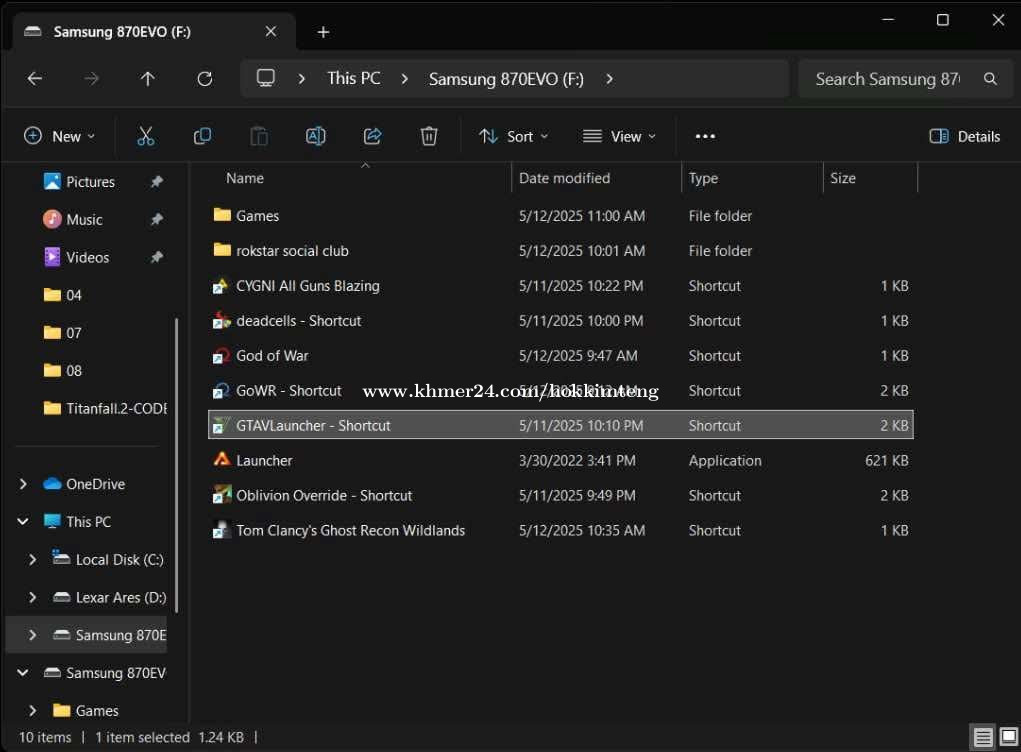
Task: Click the God of War shortcut icon
Action: click(222, 355)
